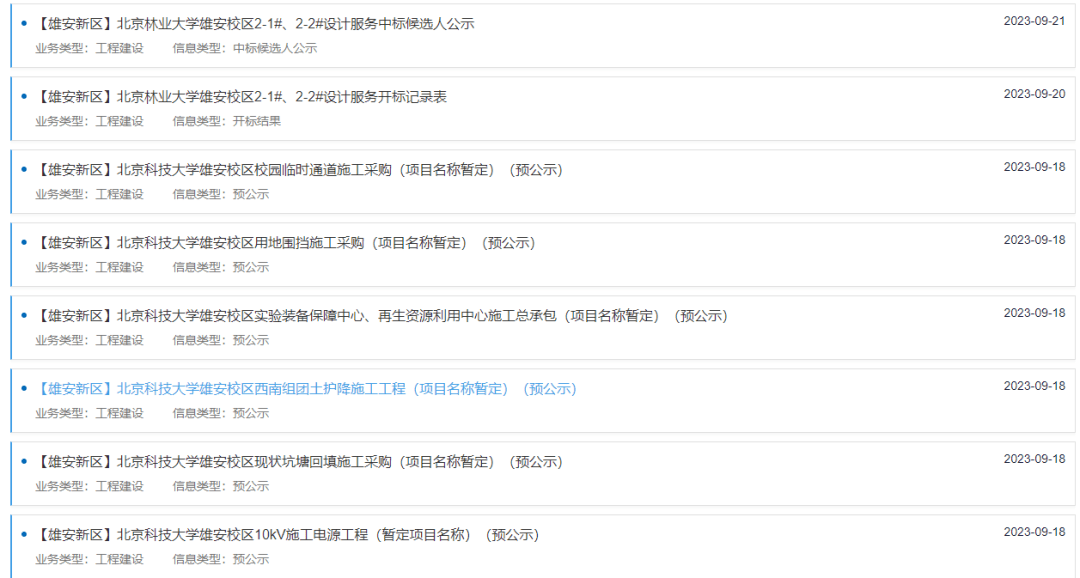Click 业务类型: 工程建设 under 用地围挡 entry

click(x=90, y=267)
